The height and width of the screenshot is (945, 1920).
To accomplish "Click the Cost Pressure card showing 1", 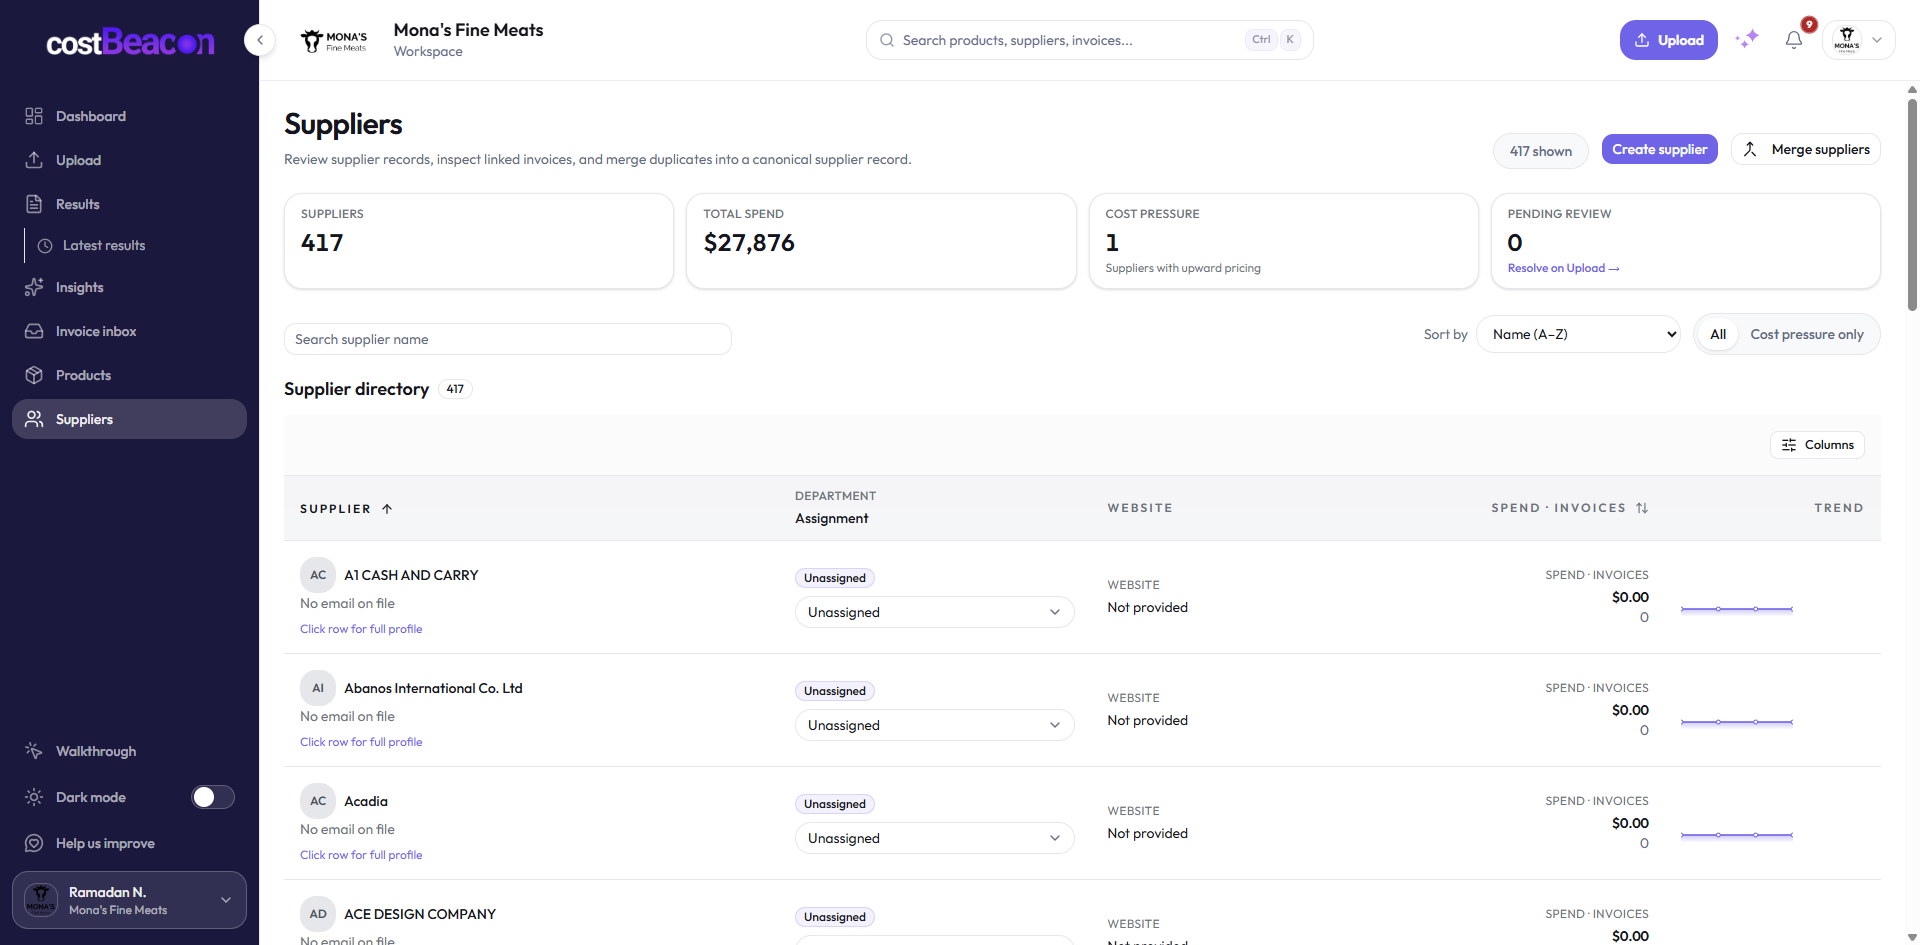I will (1283, 241).
